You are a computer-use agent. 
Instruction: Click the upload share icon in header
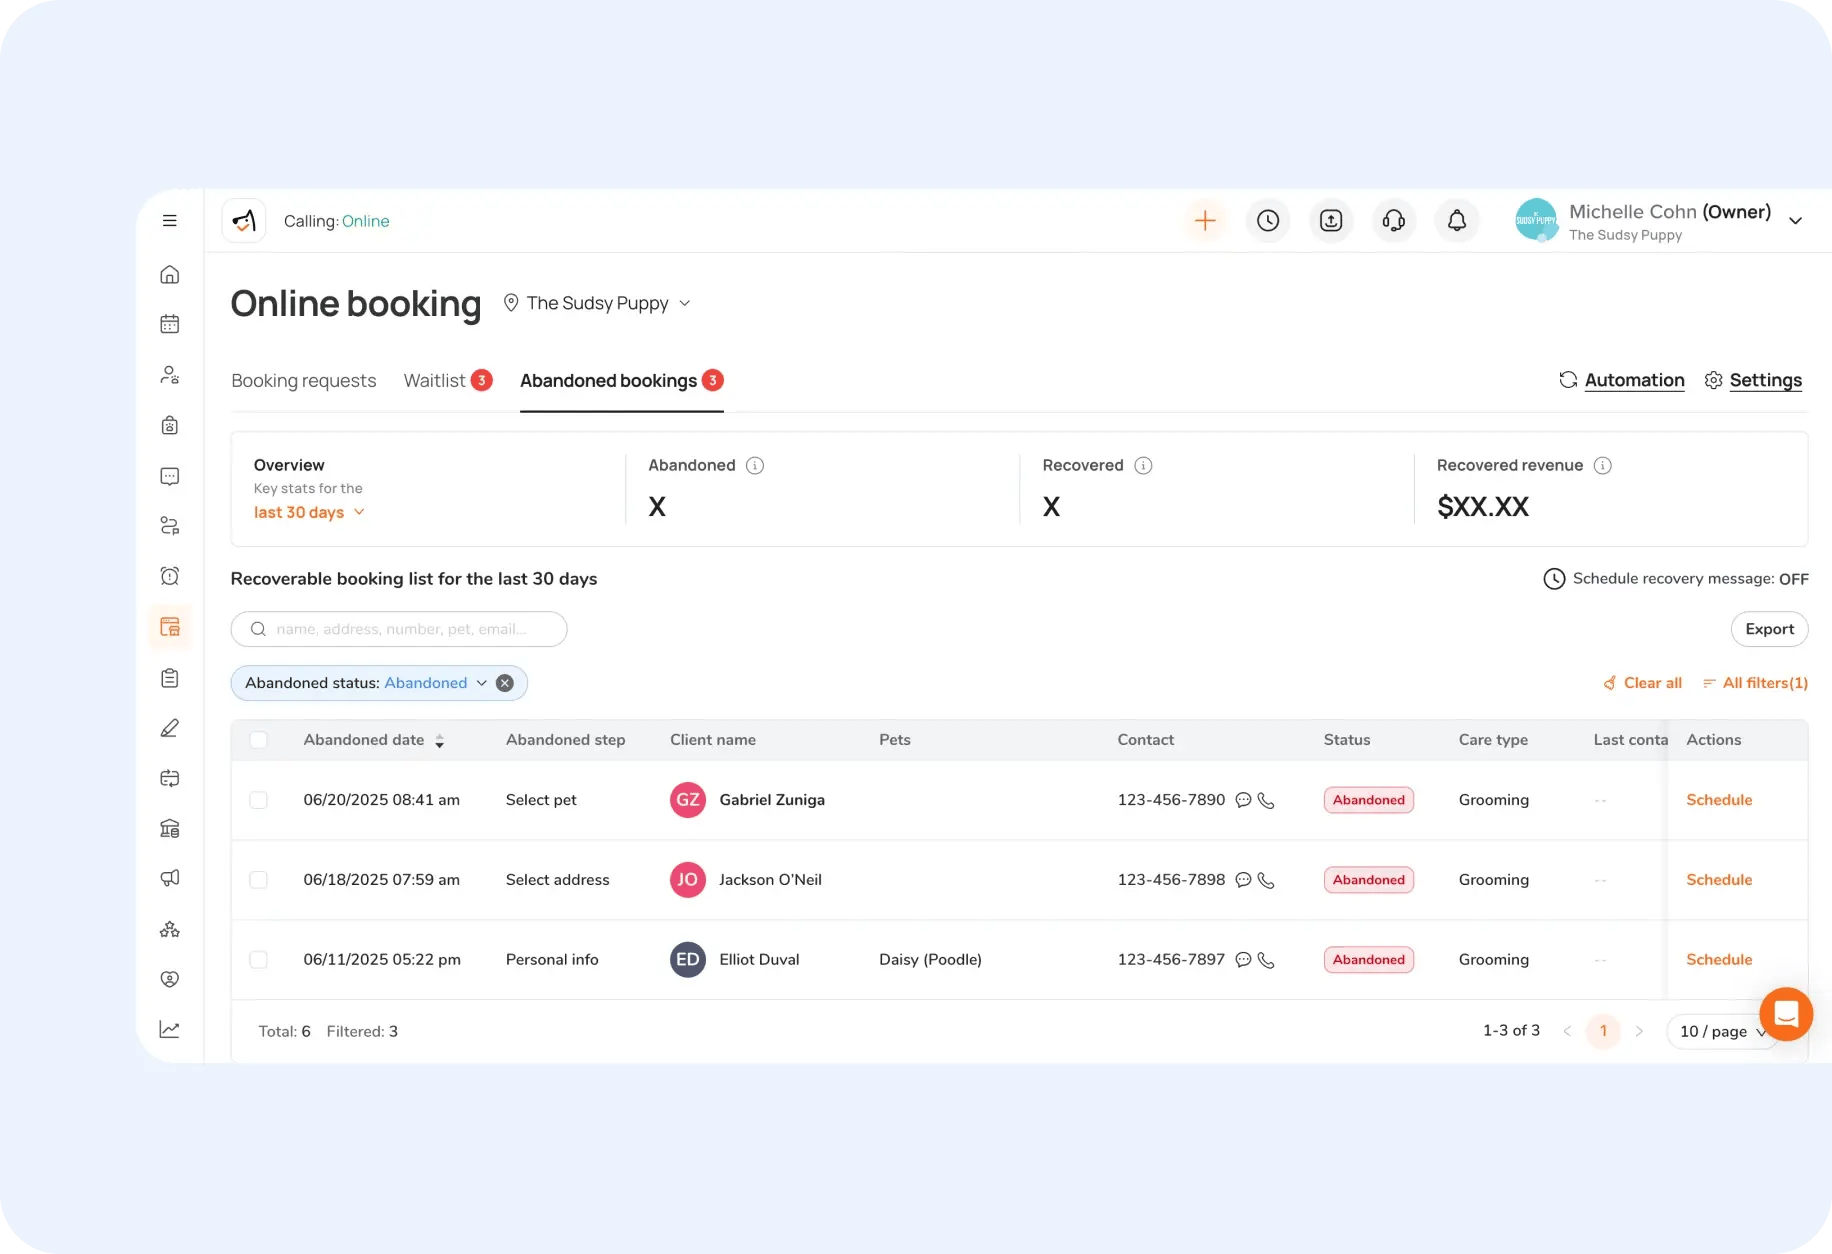(x=1331, y=221)
